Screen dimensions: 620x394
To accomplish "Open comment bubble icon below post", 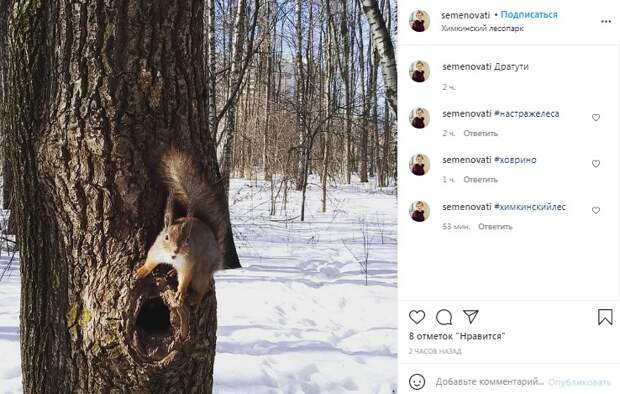I will [x=444, y=317].
